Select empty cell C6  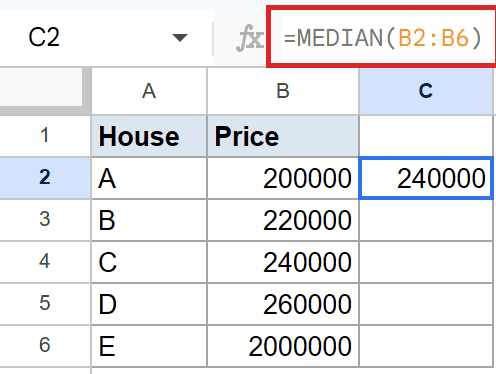pyautogui.click(x=426, y=346)
